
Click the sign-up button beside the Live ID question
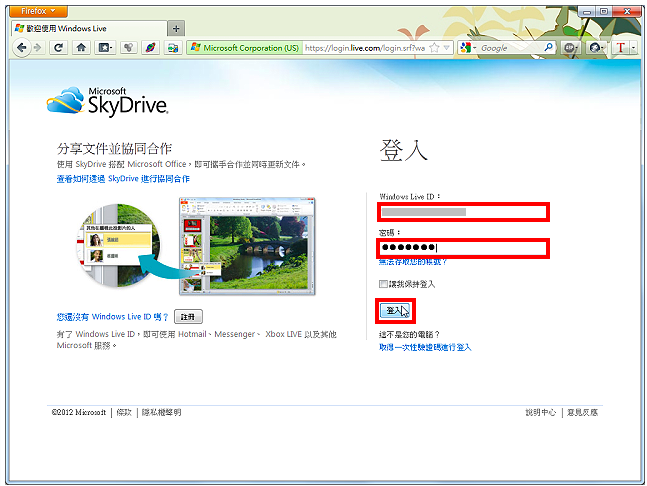(188, 317)
